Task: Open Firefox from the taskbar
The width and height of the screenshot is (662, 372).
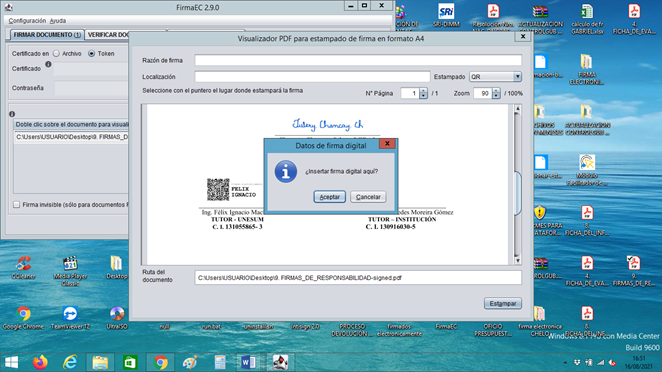Action: click(40, 362)
